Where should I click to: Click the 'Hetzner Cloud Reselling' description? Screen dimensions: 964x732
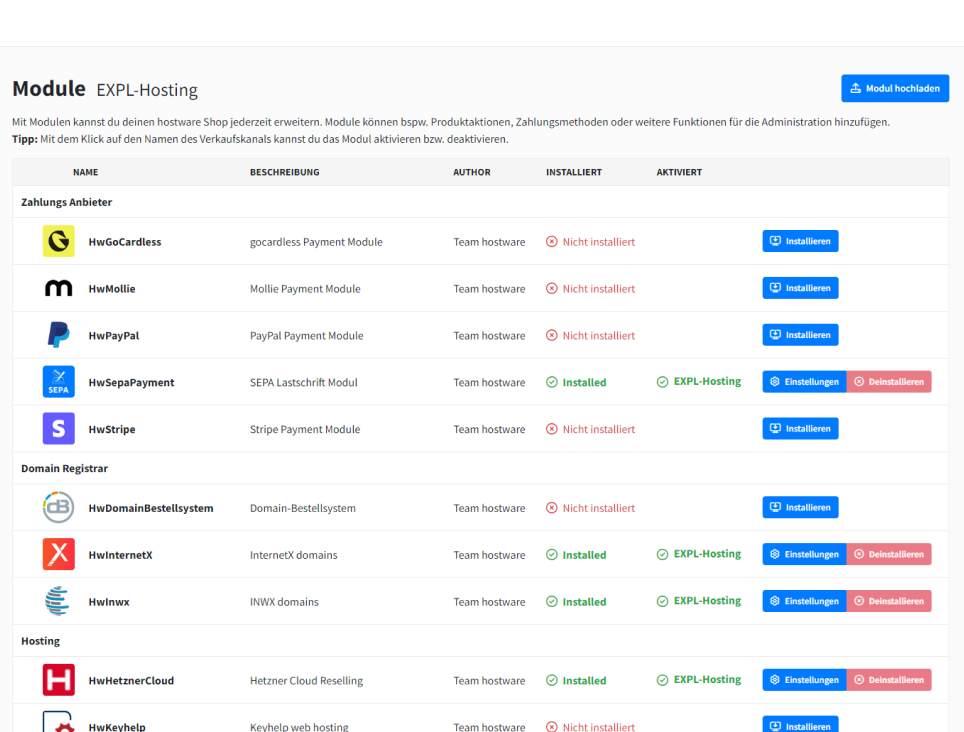(x=306, y=680)
